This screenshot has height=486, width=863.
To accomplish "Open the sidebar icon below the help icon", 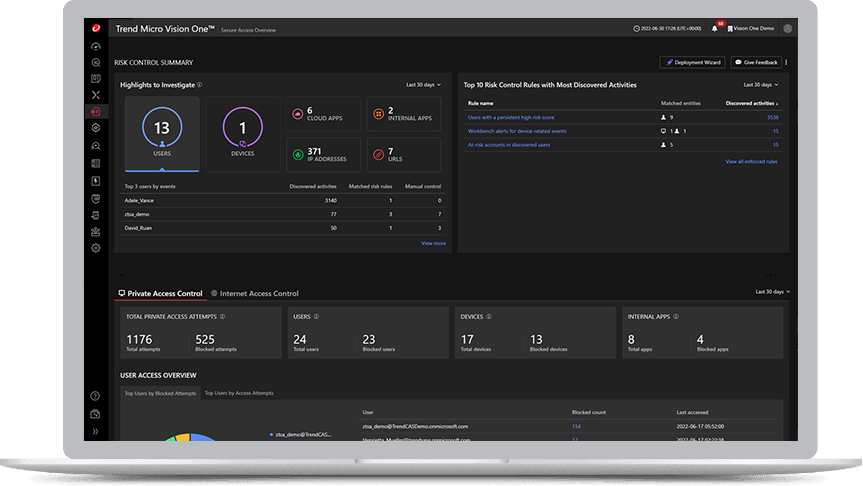I will pos(95,414).
